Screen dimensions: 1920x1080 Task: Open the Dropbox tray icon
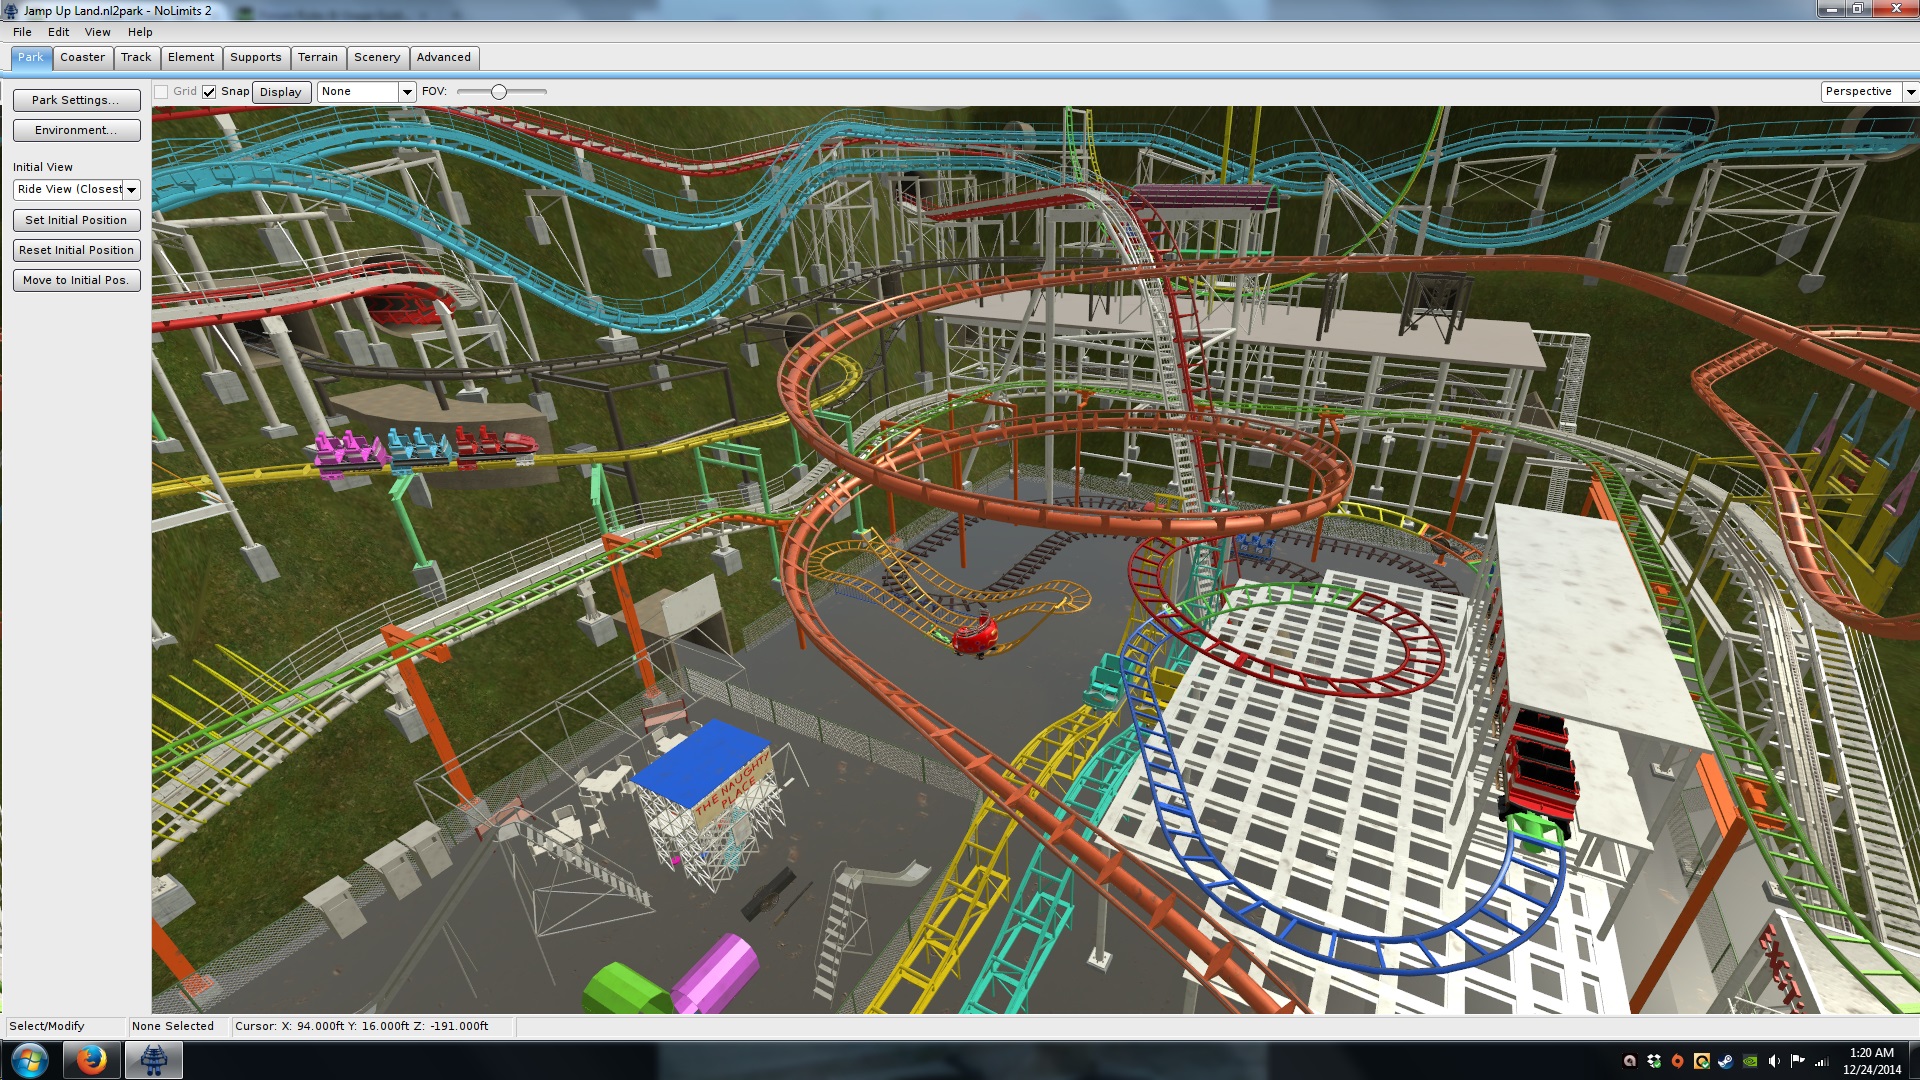coord(1654,1061)
